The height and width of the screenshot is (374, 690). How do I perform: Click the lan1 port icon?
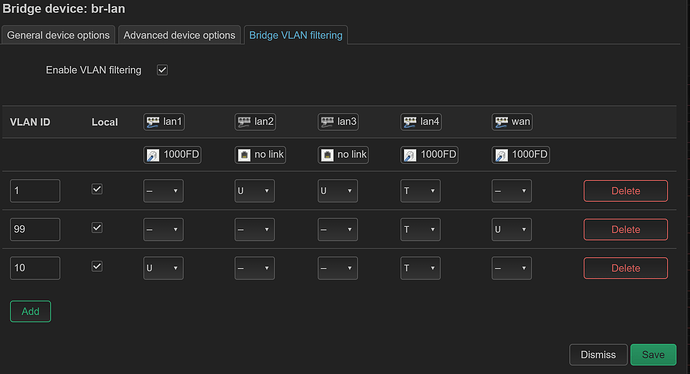[153, 122]
